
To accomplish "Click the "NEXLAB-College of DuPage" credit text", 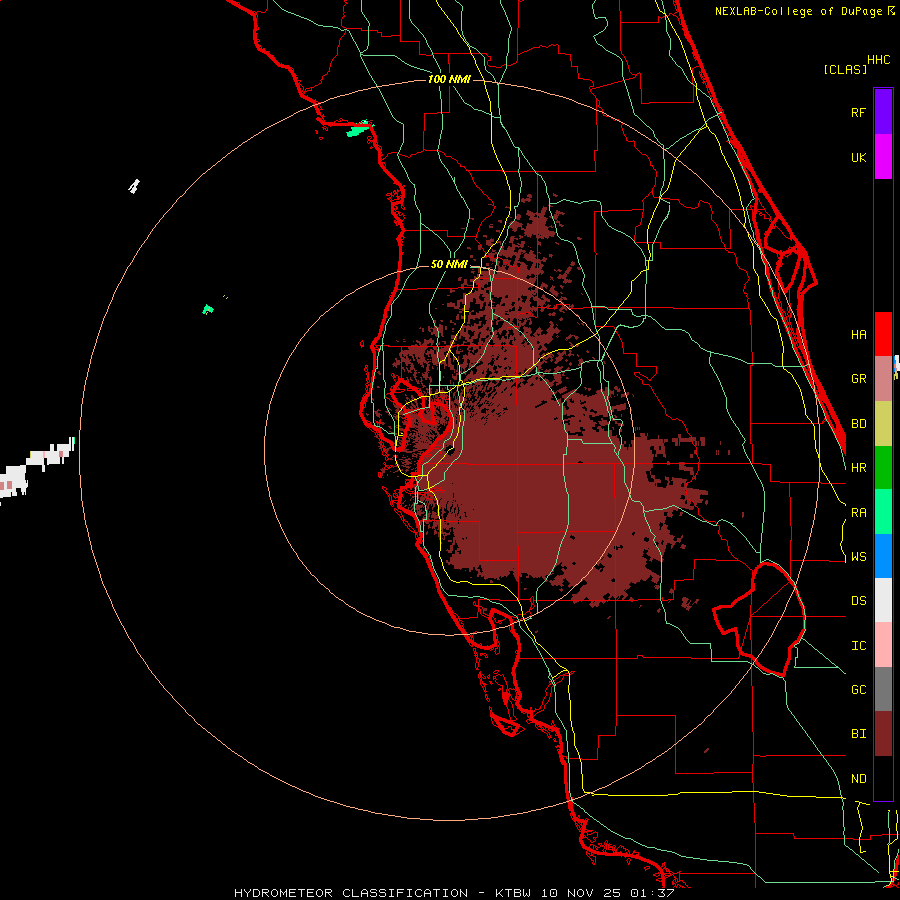I will click(x=799, y=11).
